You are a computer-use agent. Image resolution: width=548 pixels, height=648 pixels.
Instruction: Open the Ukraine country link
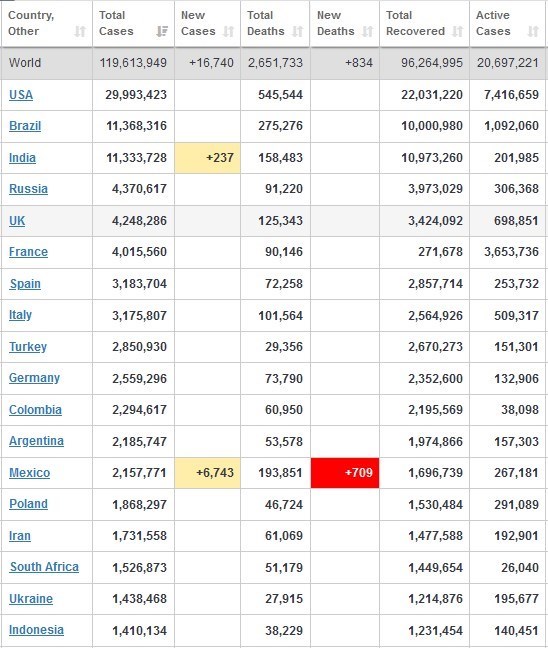[31, 598]
